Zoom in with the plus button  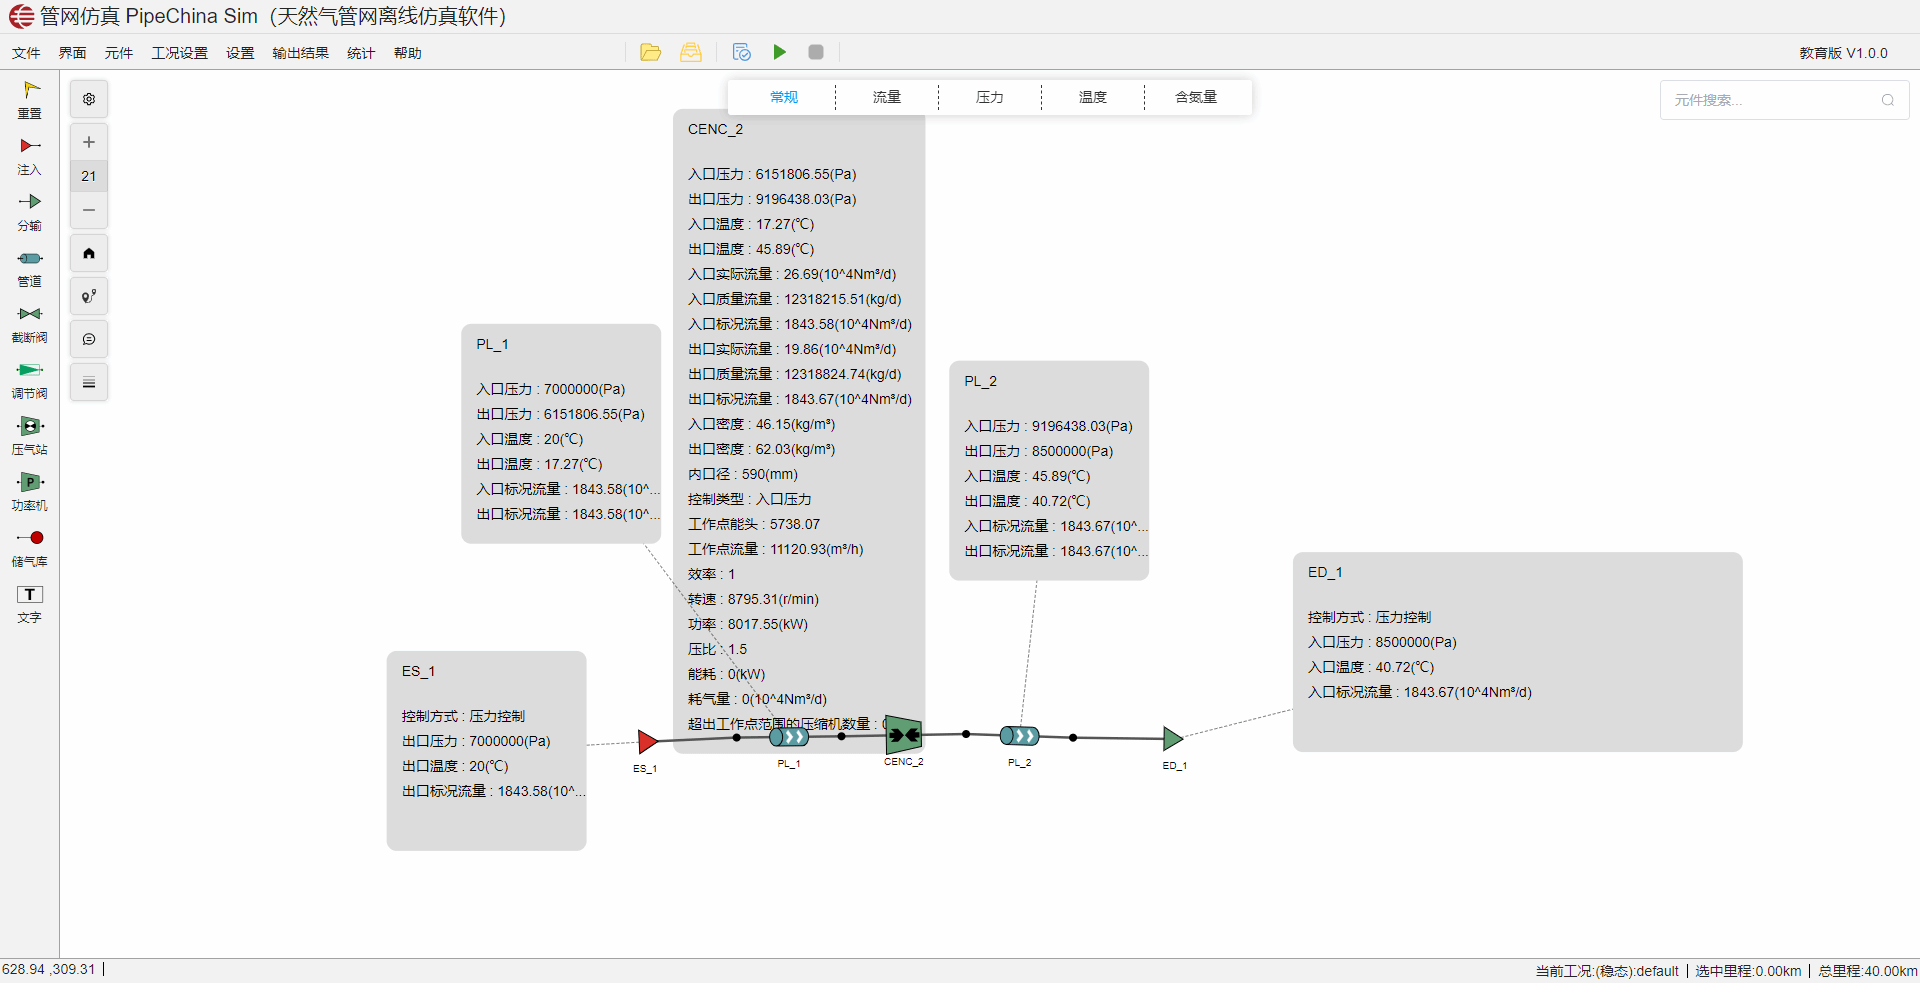click(x=89, y=142)
